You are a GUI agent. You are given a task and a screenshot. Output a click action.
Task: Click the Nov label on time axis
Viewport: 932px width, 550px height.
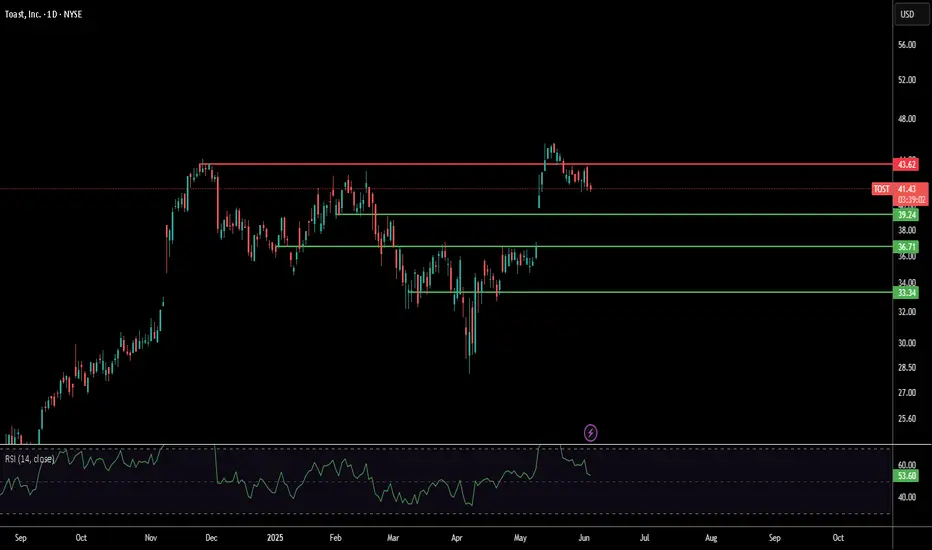[x=151, y=538]
